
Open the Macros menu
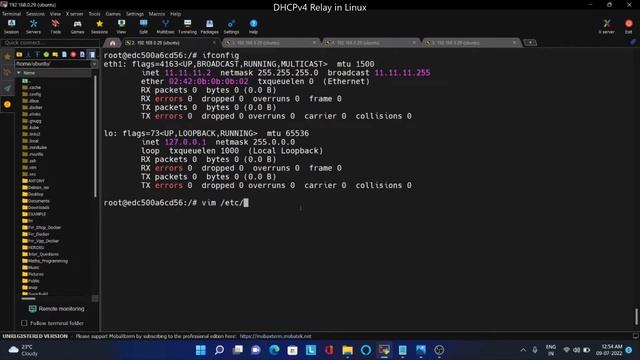click(157, 14)
